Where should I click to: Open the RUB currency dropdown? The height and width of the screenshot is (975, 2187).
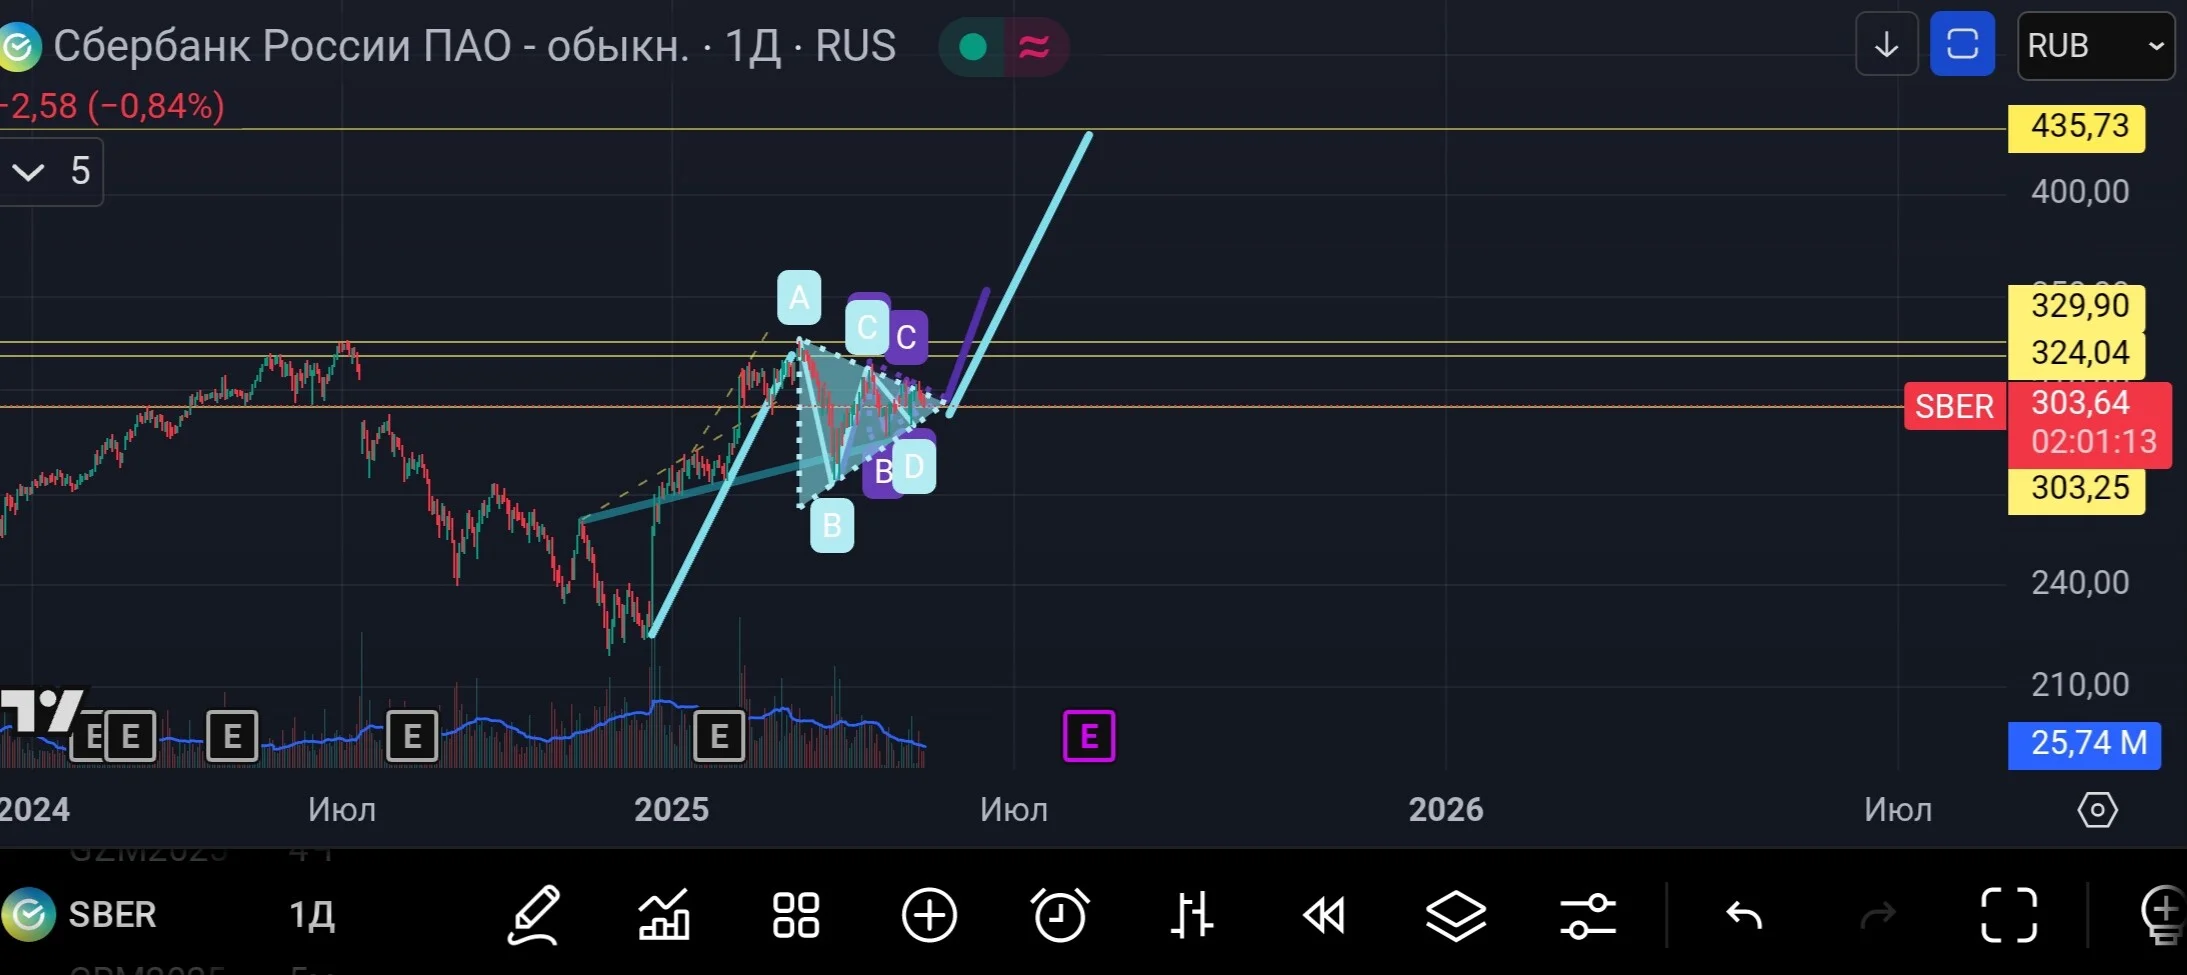pos(2096,46)
